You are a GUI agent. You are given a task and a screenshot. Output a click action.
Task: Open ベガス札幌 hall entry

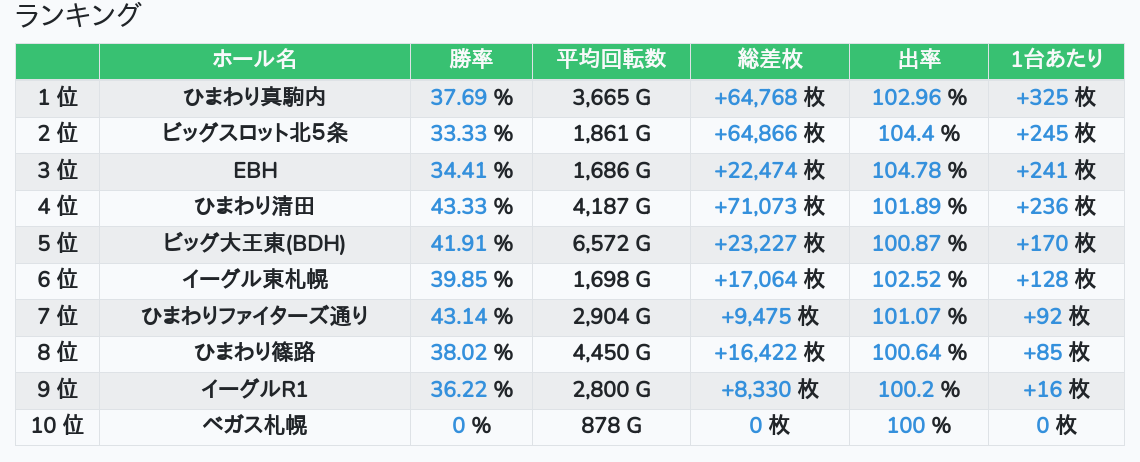255,426
